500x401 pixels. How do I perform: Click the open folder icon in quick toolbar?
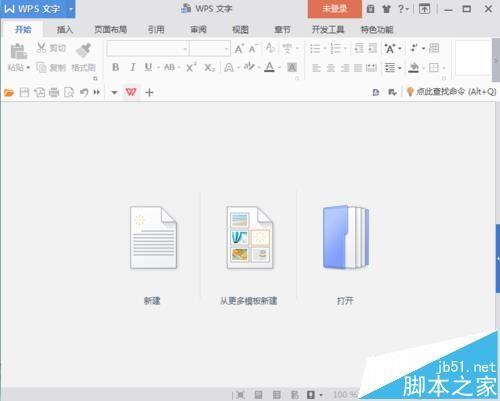coord(9,92)
